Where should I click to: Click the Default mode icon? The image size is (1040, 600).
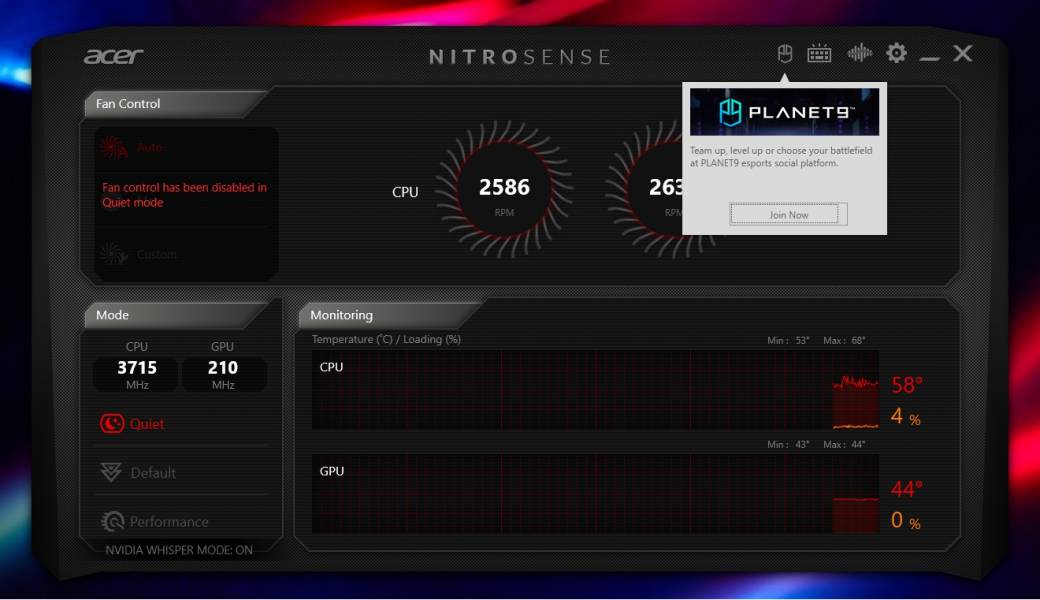coord(111,473)
